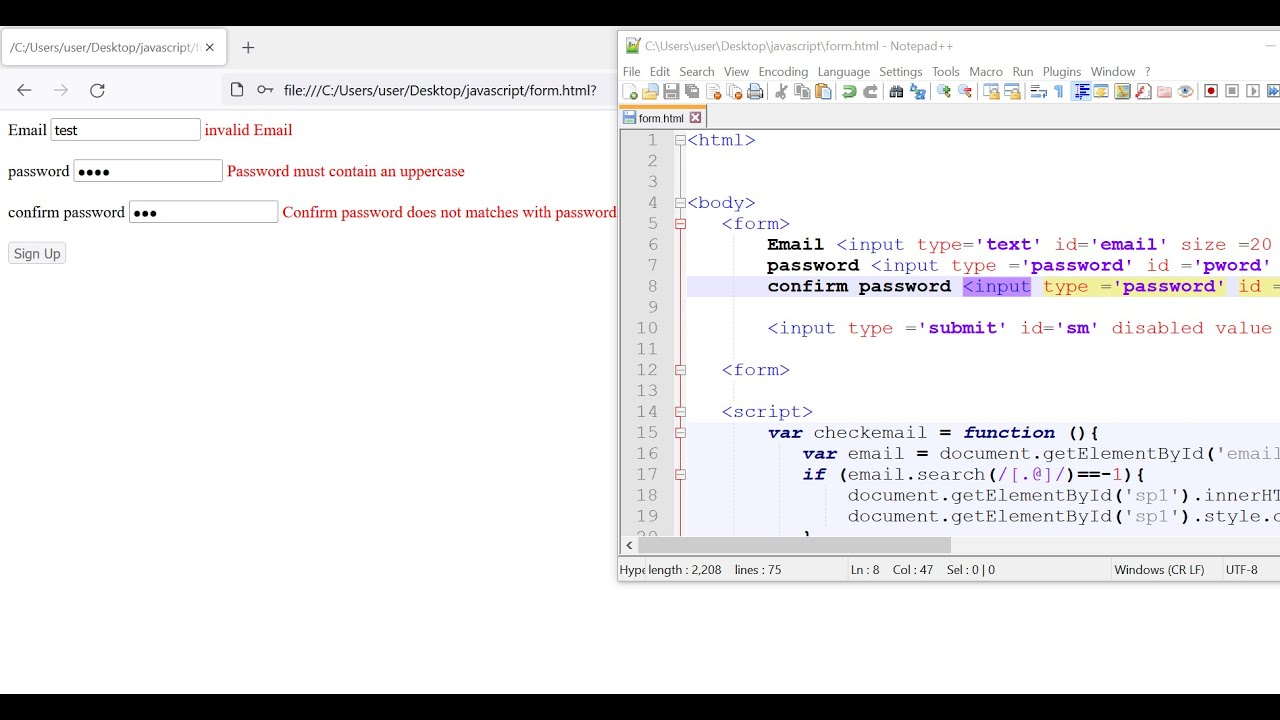Toggle word wrap in Notepad++
This screenshot has width=1280, height=720.
[x=1038, y=91]
